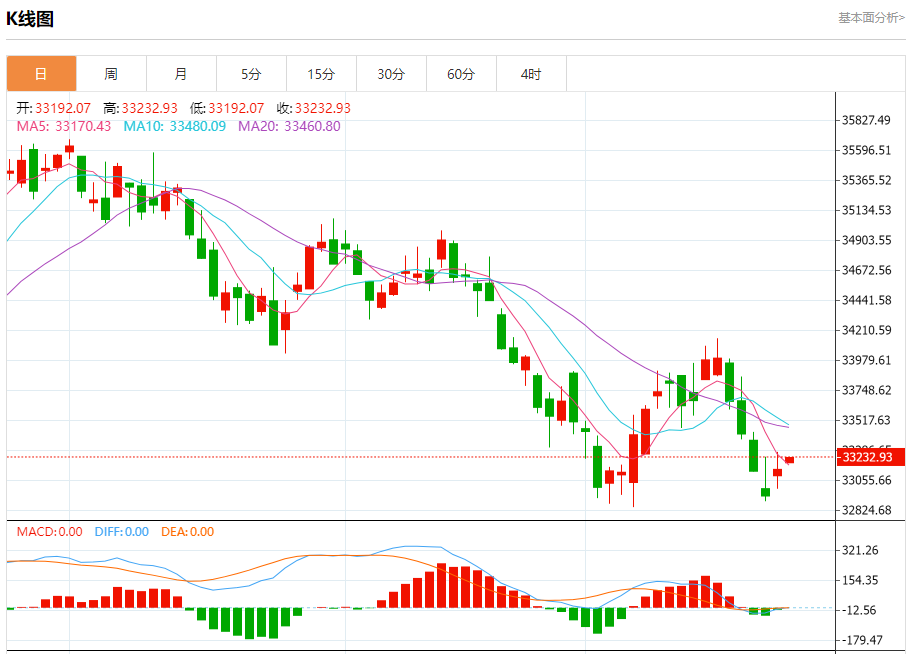Click the 收:33232.93 close price value
This screenshot has height=654, width=915.
pos(313,108)
